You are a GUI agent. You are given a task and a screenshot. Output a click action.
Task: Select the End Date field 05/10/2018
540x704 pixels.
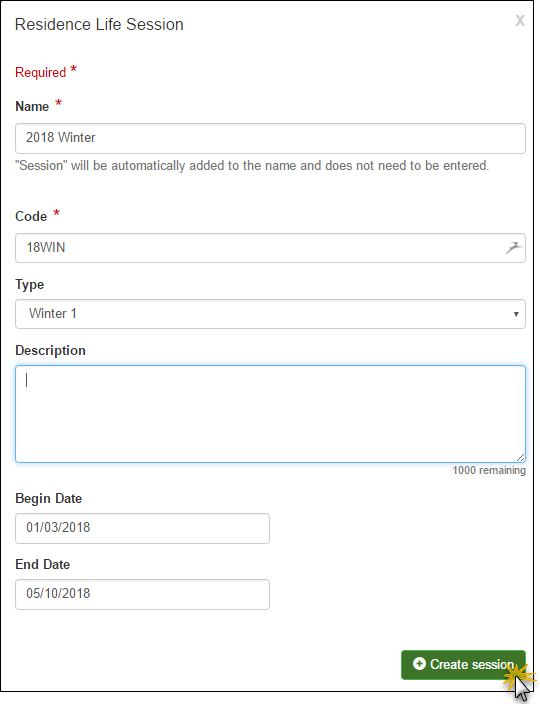pyautogui.click(x=142, y=594)
